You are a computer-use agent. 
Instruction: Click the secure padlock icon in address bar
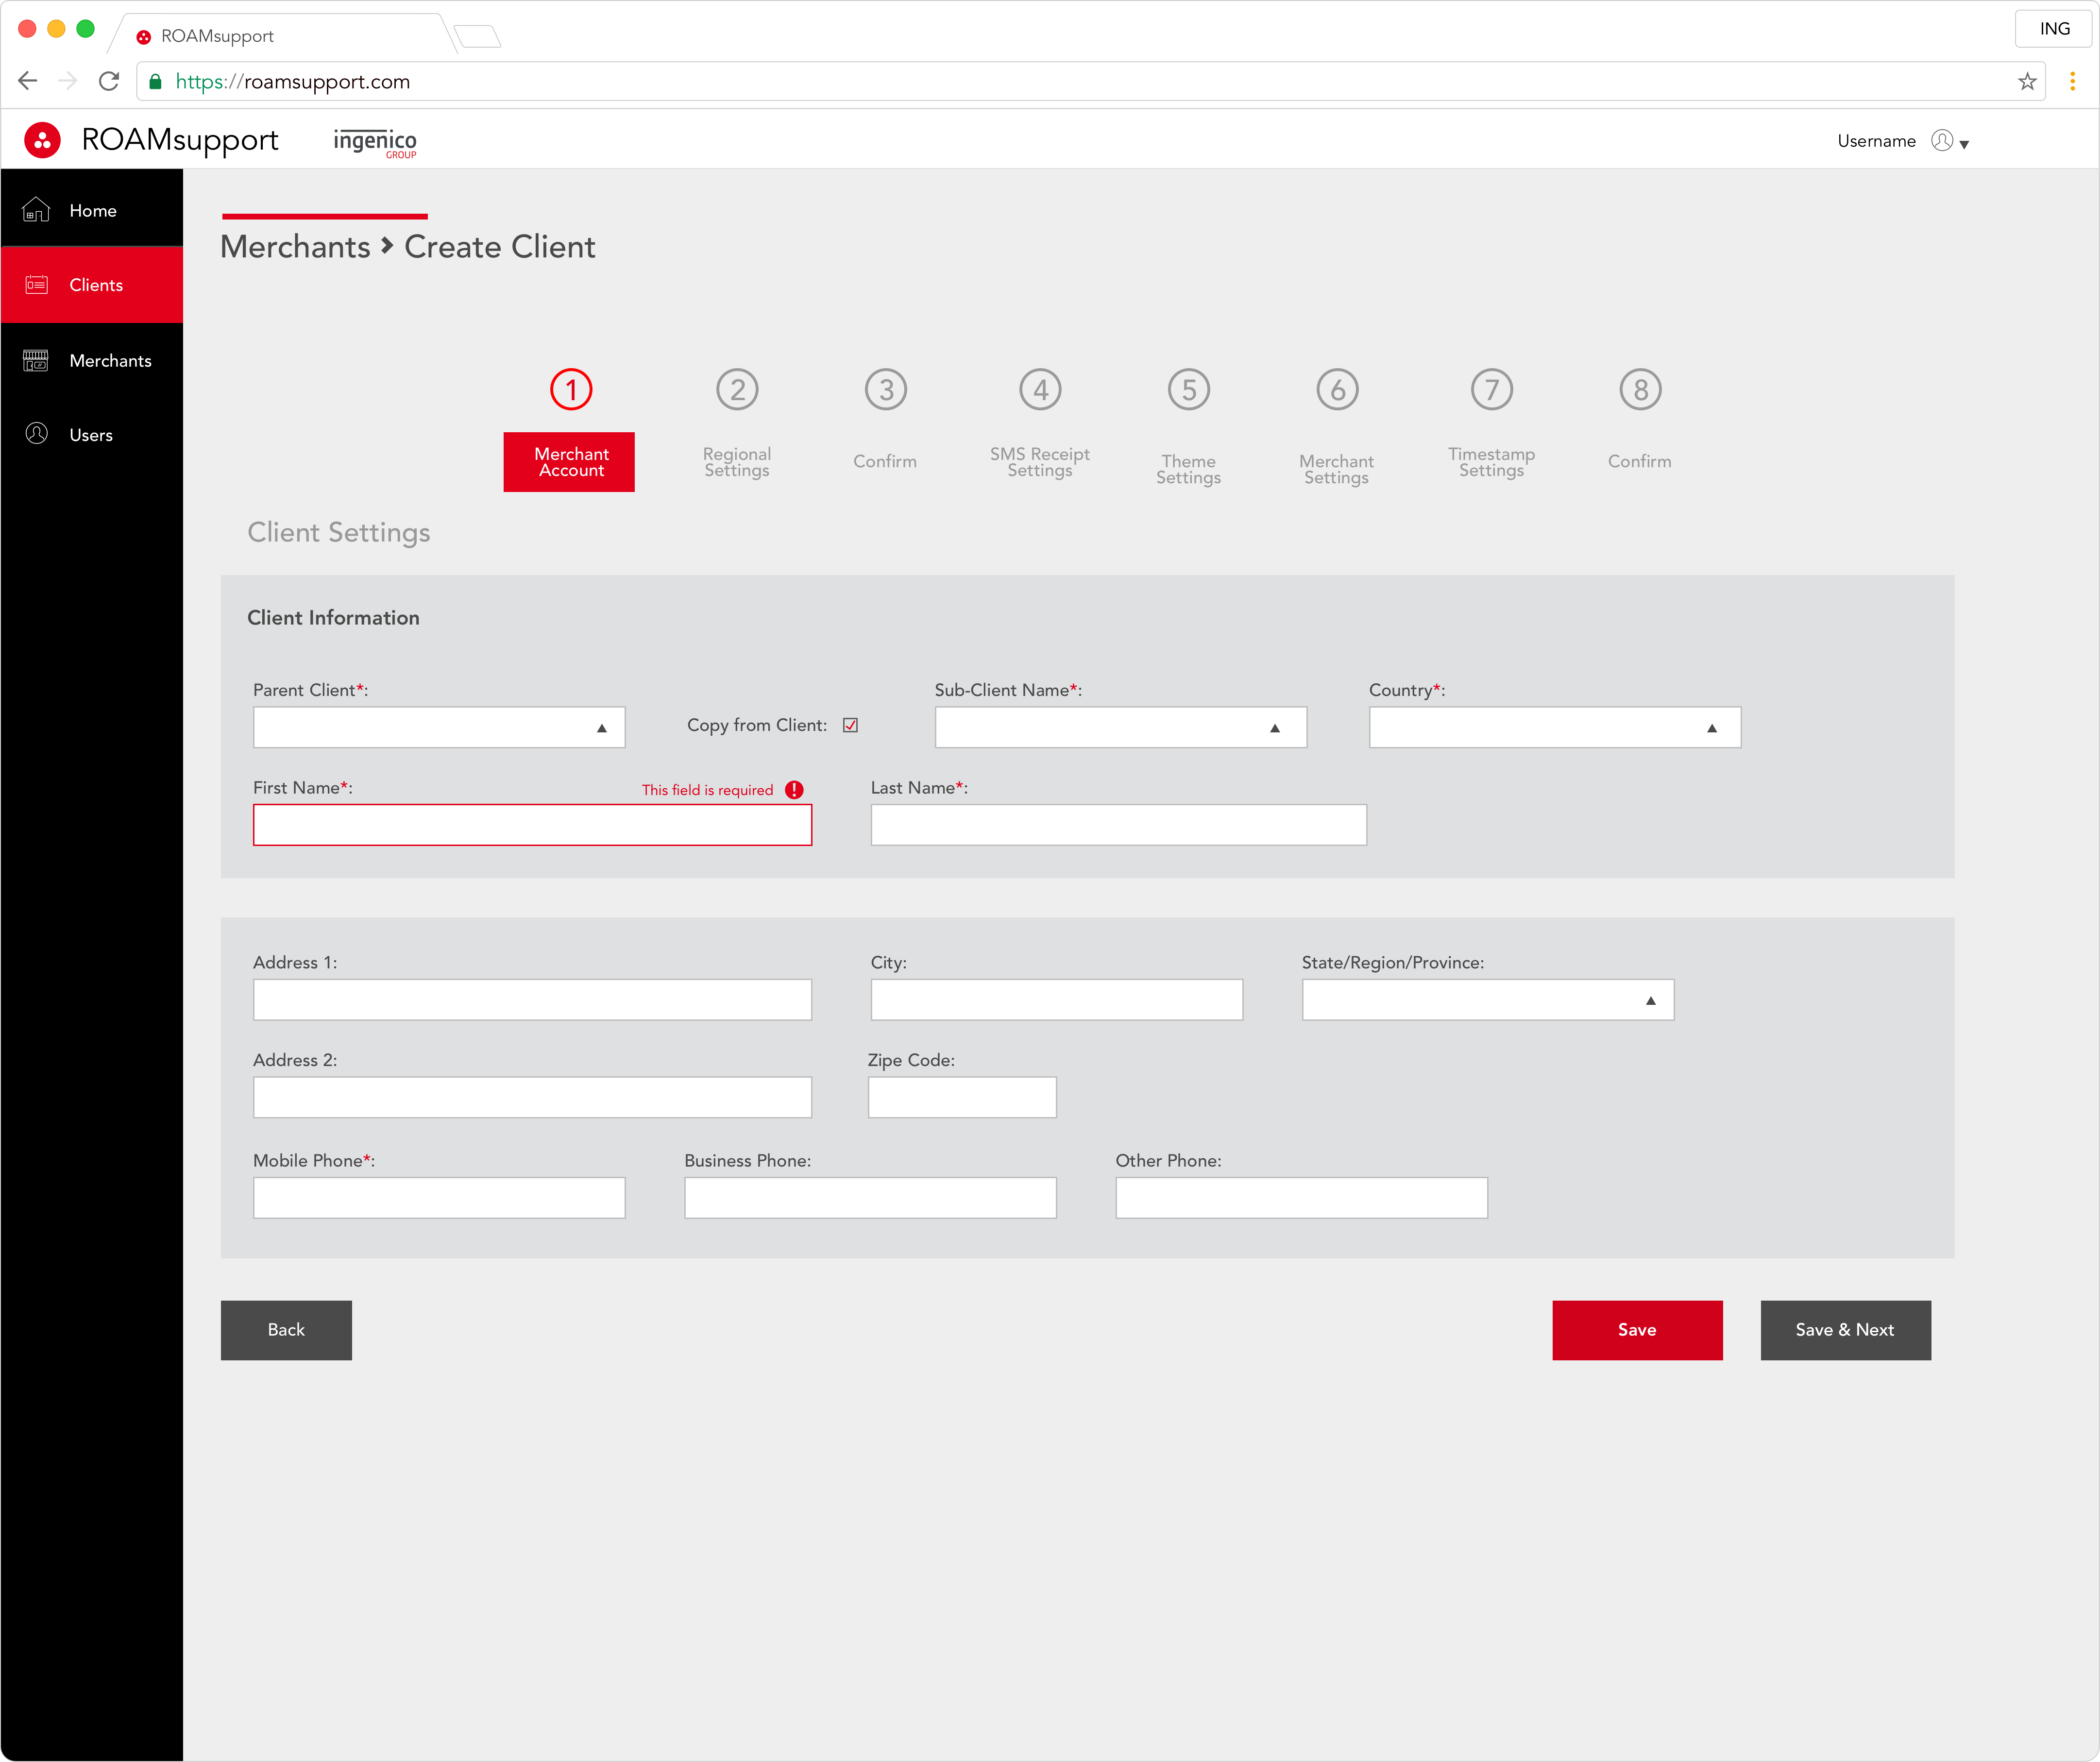pyautogui.click(x=155, y=82)
